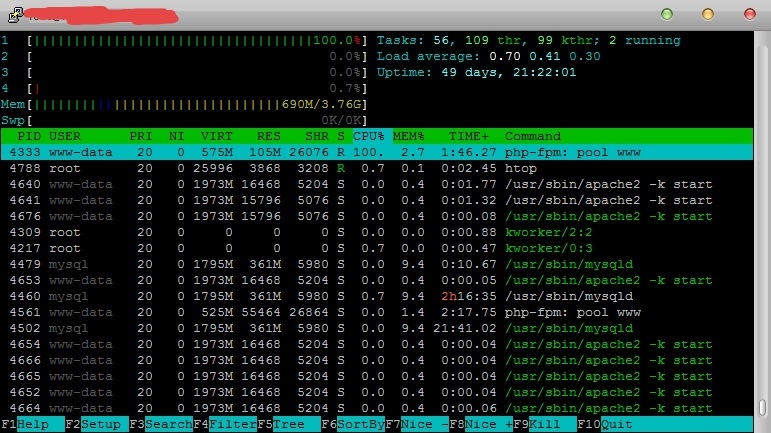Select mysqld process row PID 4479
The image size is (771, 433).
tap(377, 264)
